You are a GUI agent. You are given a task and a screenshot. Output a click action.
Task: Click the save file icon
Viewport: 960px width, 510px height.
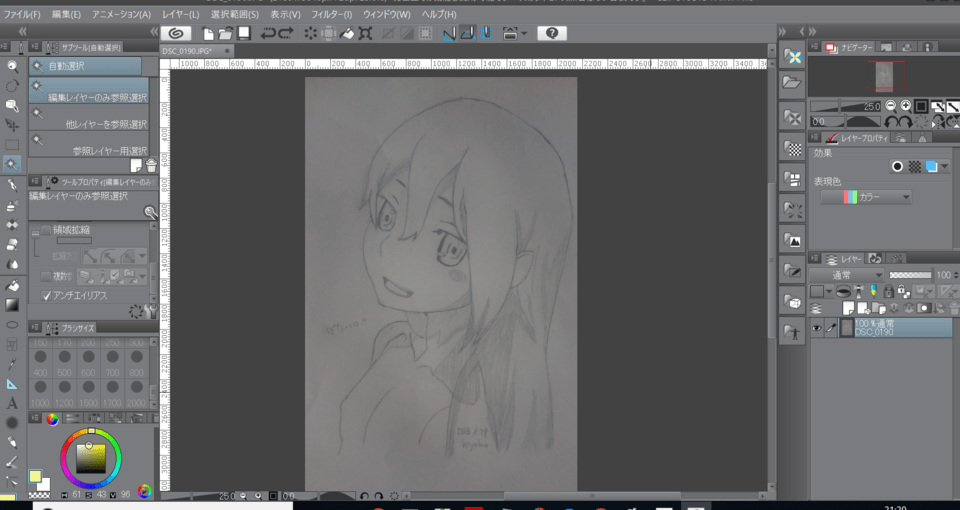[x=243, y=33]
